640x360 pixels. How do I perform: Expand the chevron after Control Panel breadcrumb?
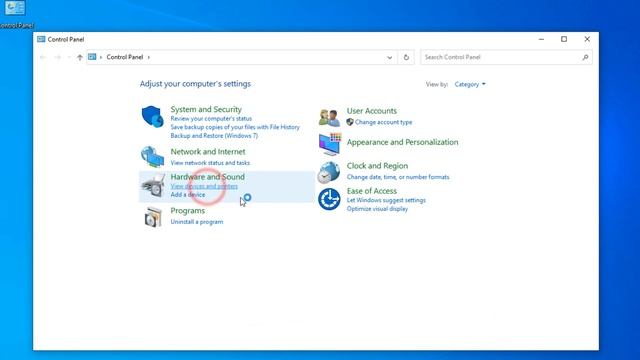click(x=149, y=57)
